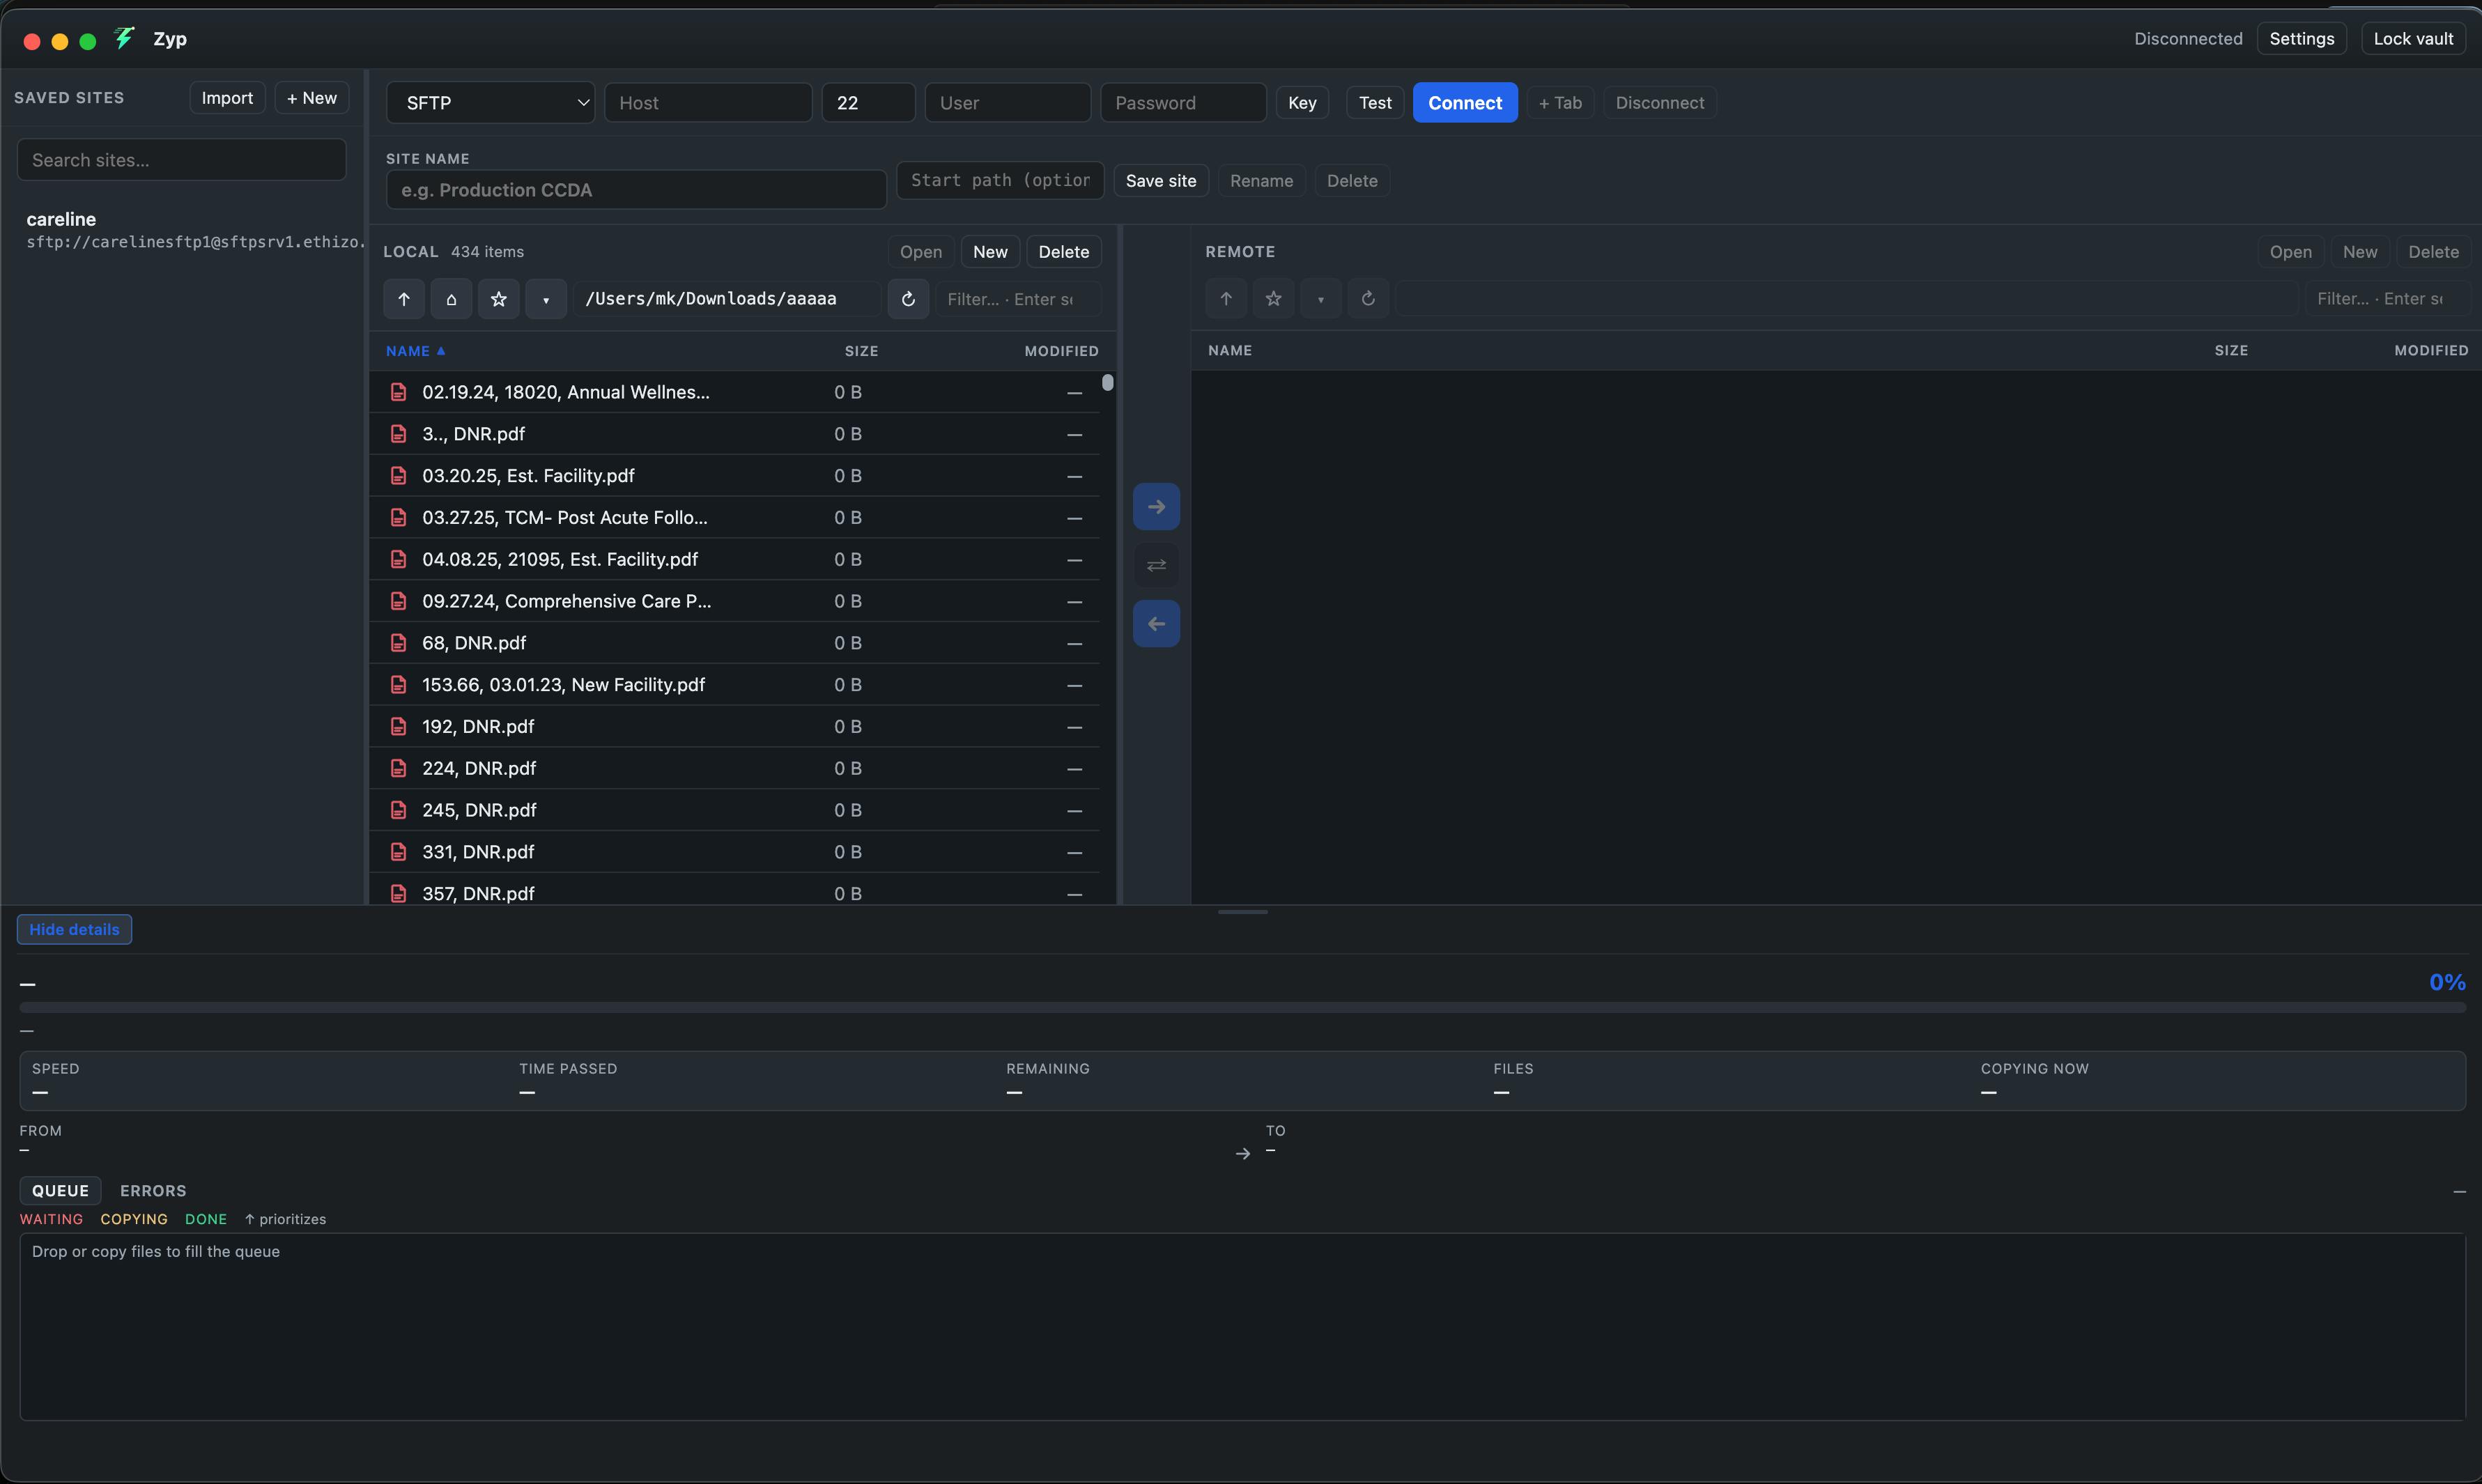Viewport: 2482px width, 1484px height.
Task: Click PDF icon of 331, DNR.pdf
Action: pos(398,852)
